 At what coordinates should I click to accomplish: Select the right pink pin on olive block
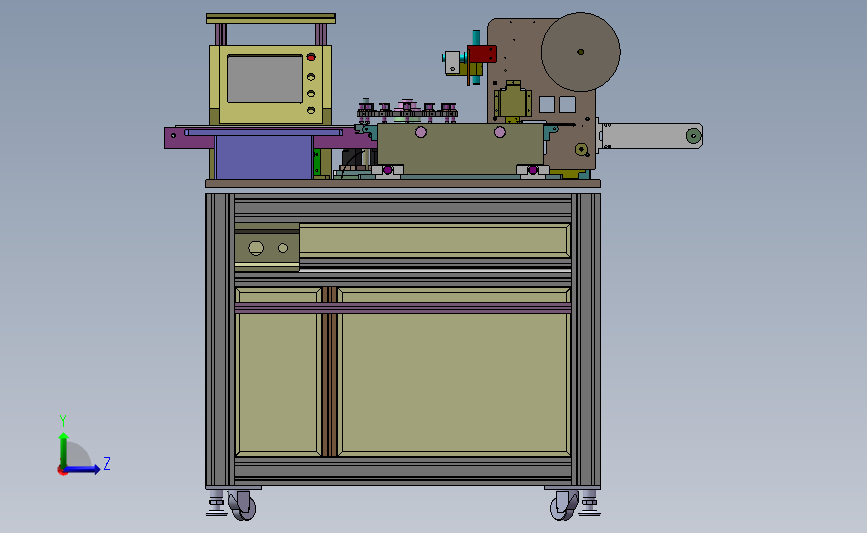click(x=500, y=132)
